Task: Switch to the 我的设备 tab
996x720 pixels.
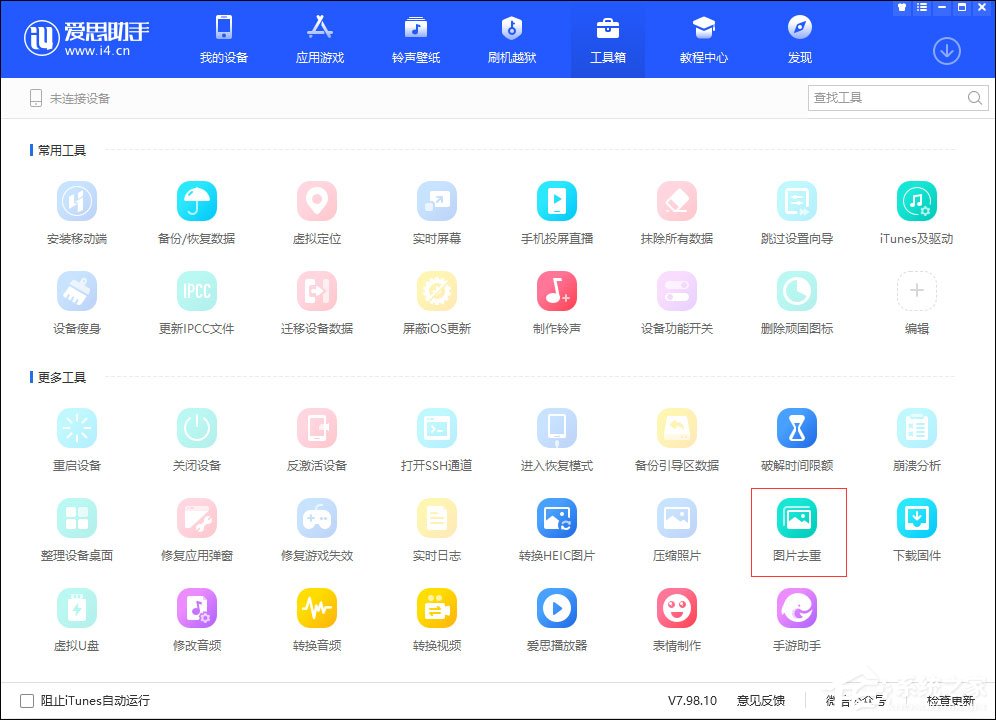Action: 223,40
